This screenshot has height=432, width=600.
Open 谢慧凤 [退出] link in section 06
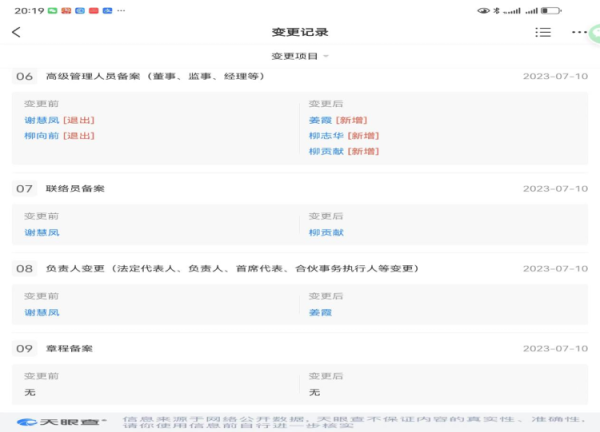tap(59, 120)
